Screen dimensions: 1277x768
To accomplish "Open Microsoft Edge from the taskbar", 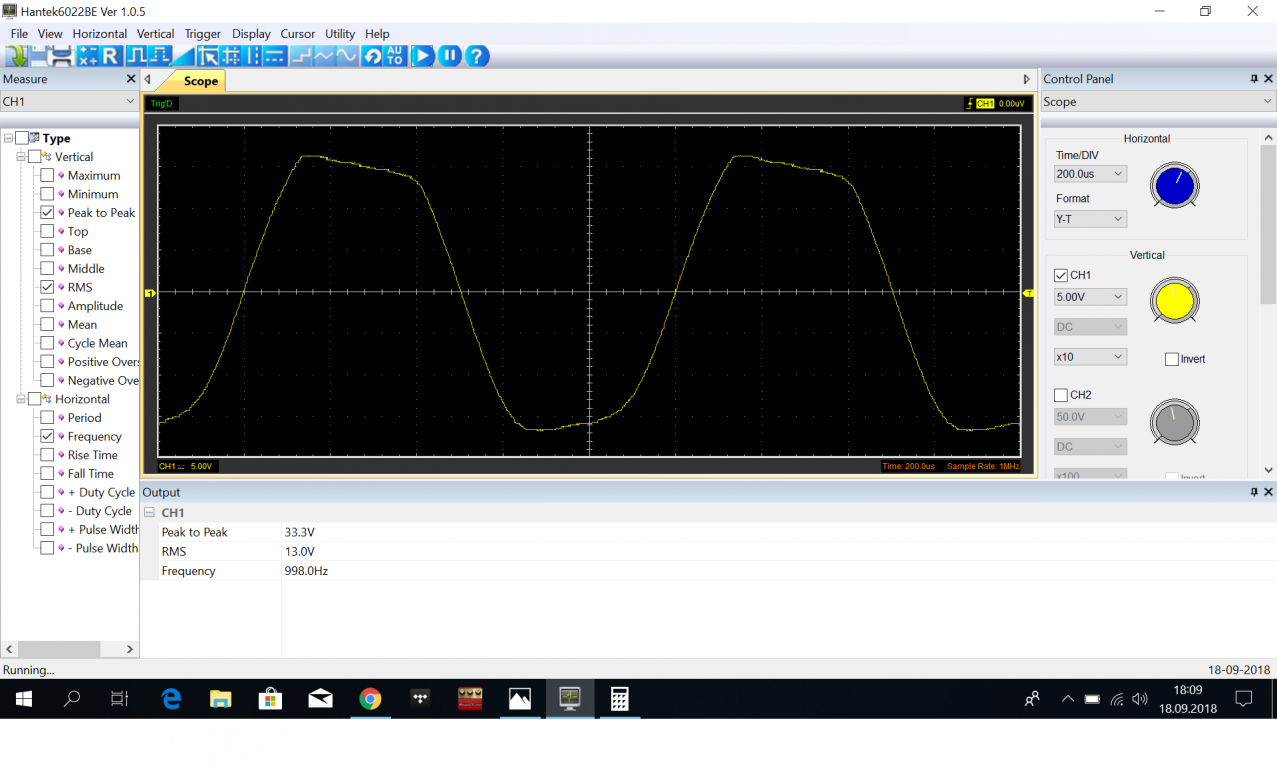I will [171, 699].
